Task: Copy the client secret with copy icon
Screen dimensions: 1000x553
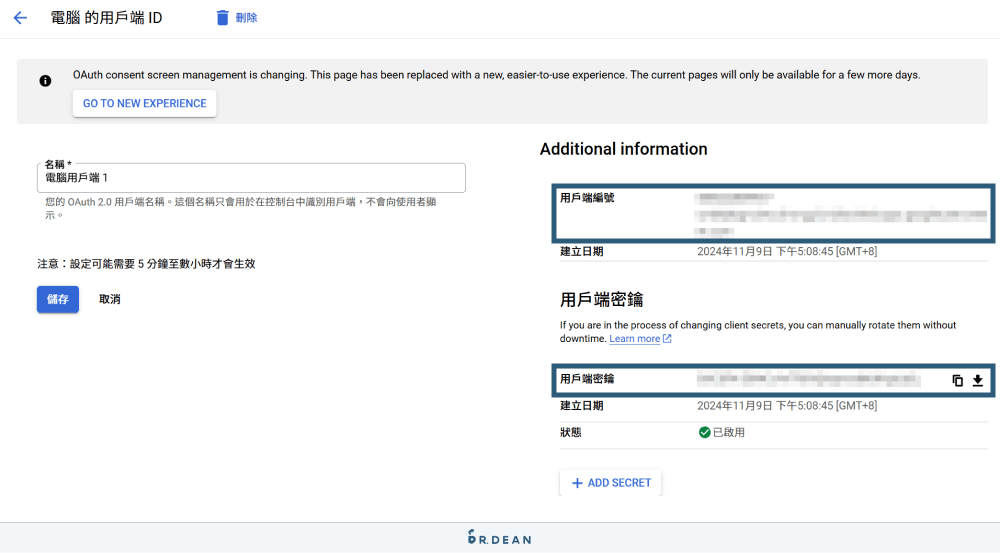Action: [x=957, y=381]
